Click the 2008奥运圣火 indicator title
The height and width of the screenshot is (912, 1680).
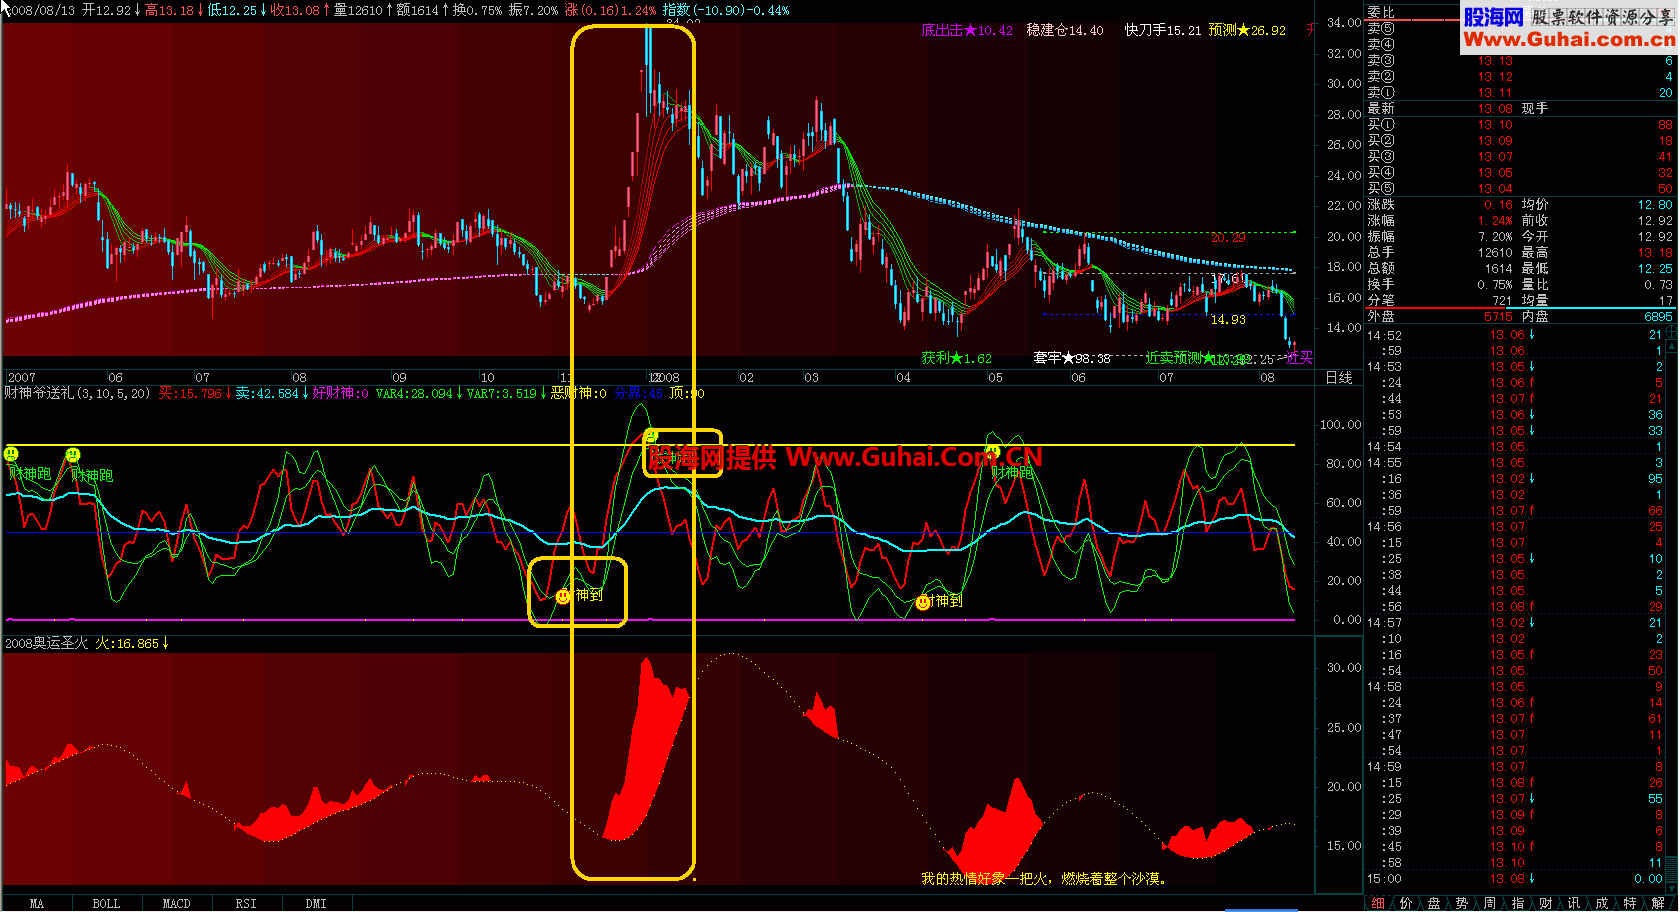(x=46, y=643)
